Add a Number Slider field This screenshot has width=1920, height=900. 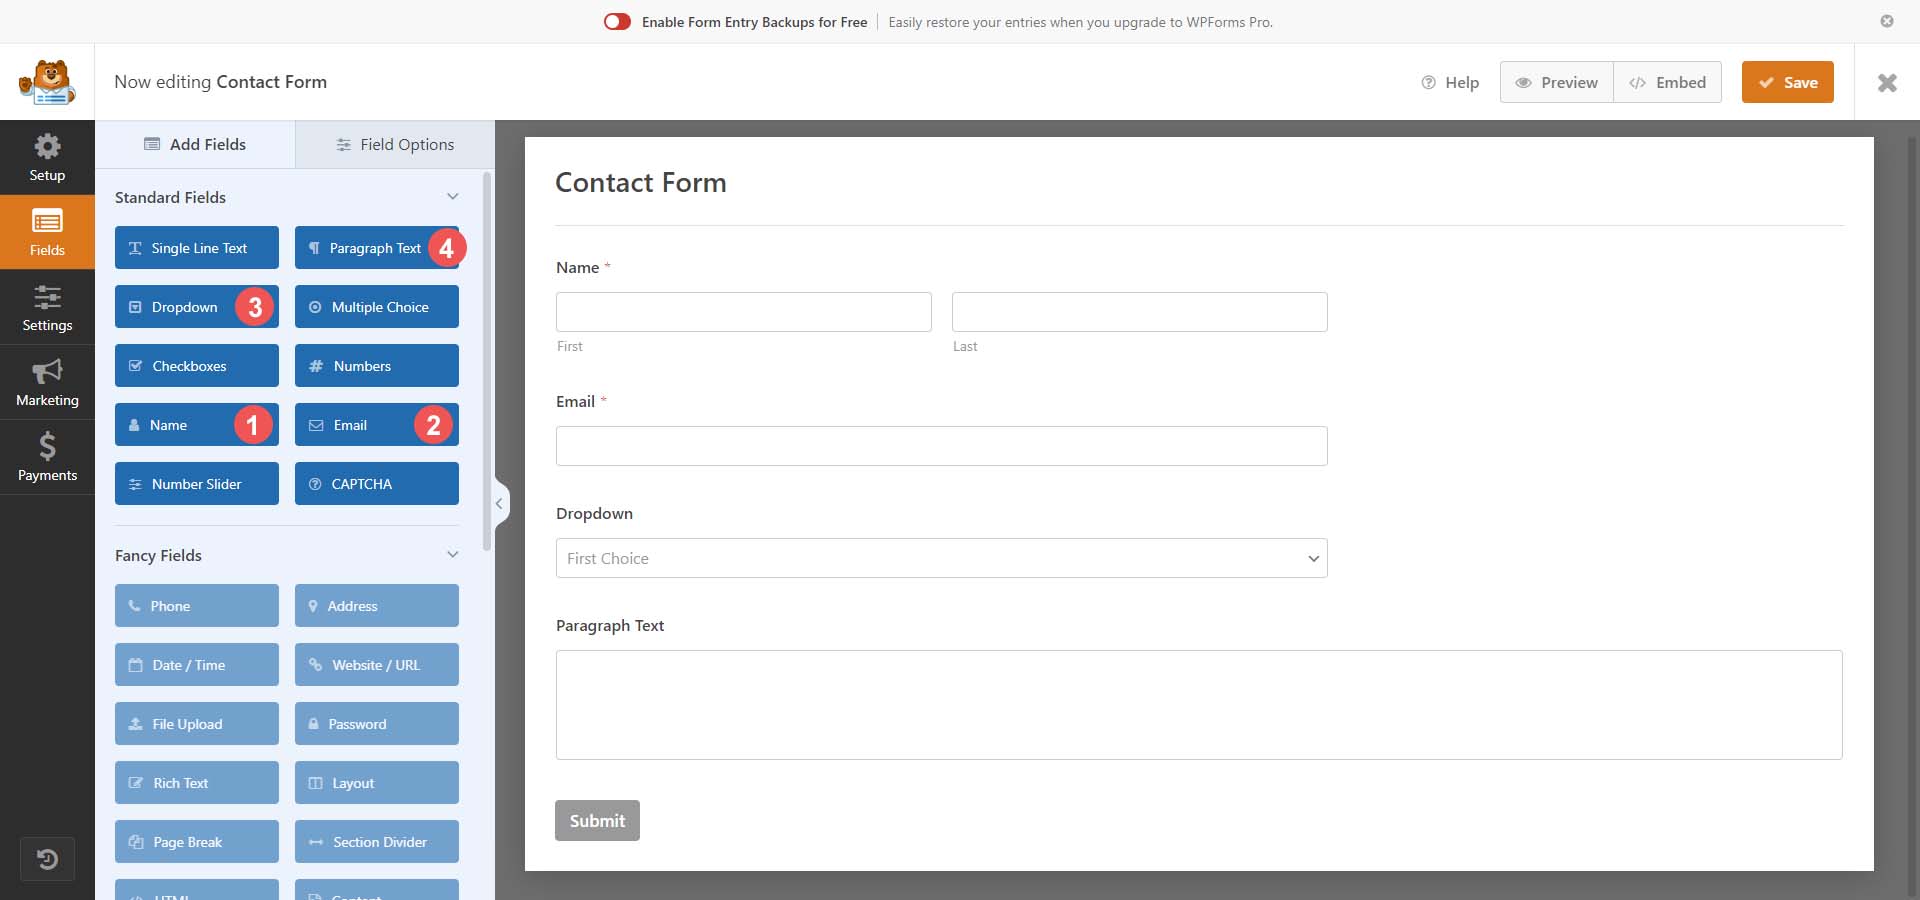point(197,484)
